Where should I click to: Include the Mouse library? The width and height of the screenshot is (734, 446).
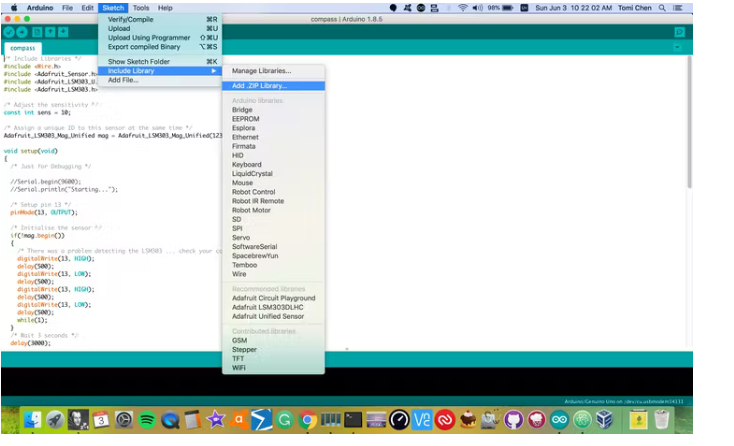tap(273, 183)
